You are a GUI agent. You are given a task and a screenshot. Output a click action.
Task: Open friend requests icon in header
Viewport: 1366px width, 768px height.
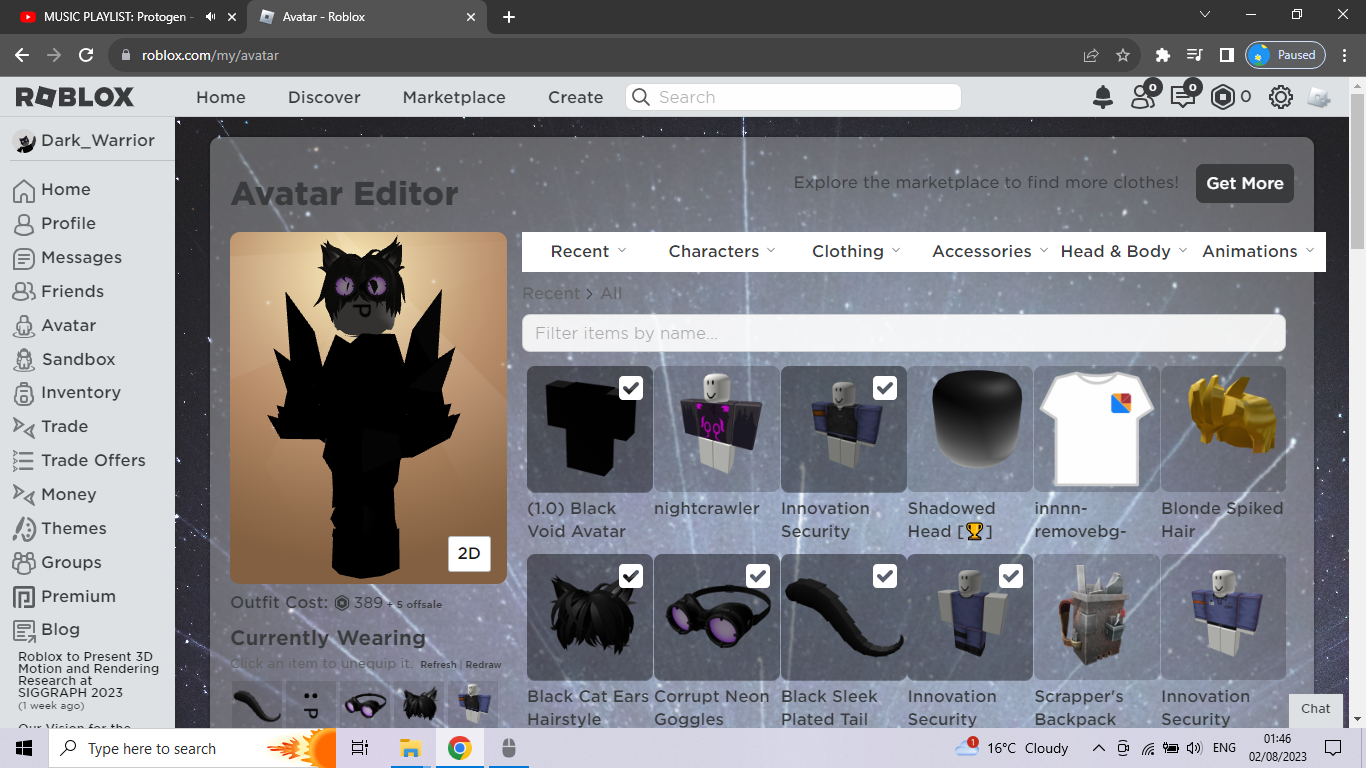click(1143, 95)
